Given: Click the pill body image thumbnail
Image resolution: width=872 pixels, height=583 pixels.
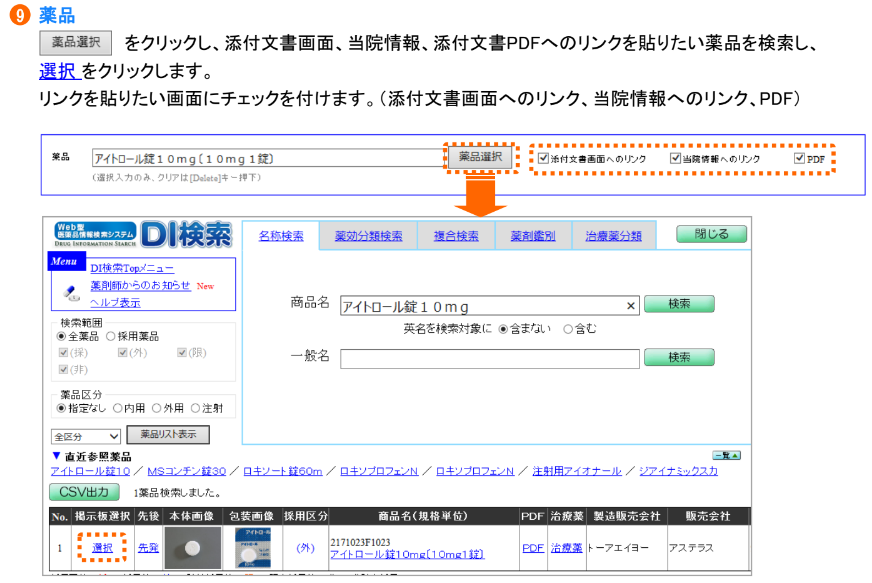Looking at the screenshot, I should coord(192,548).
